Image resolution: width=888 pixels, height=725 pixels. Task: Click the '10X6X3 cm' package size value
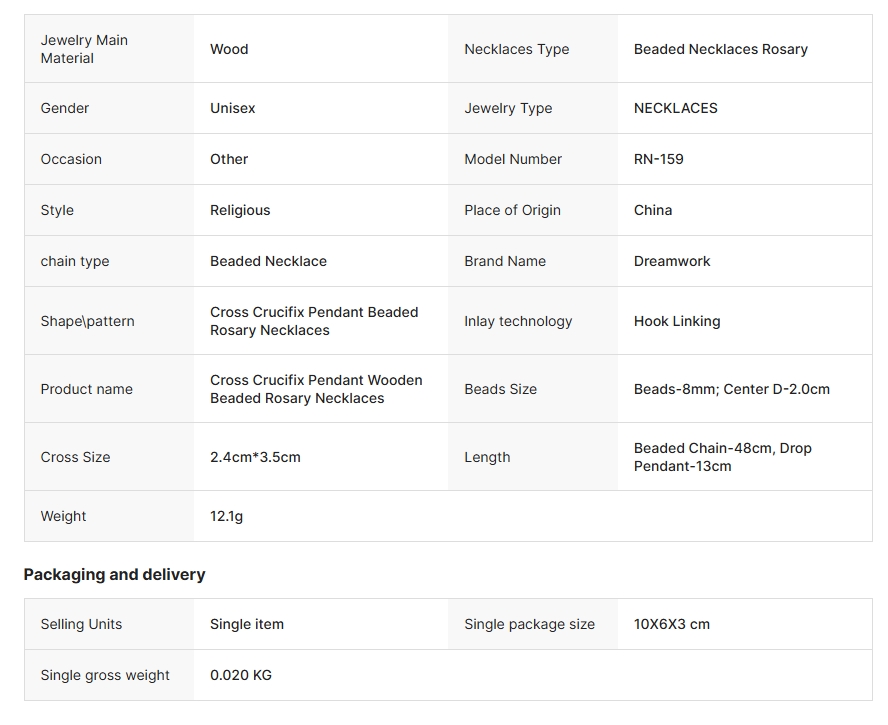671,624
